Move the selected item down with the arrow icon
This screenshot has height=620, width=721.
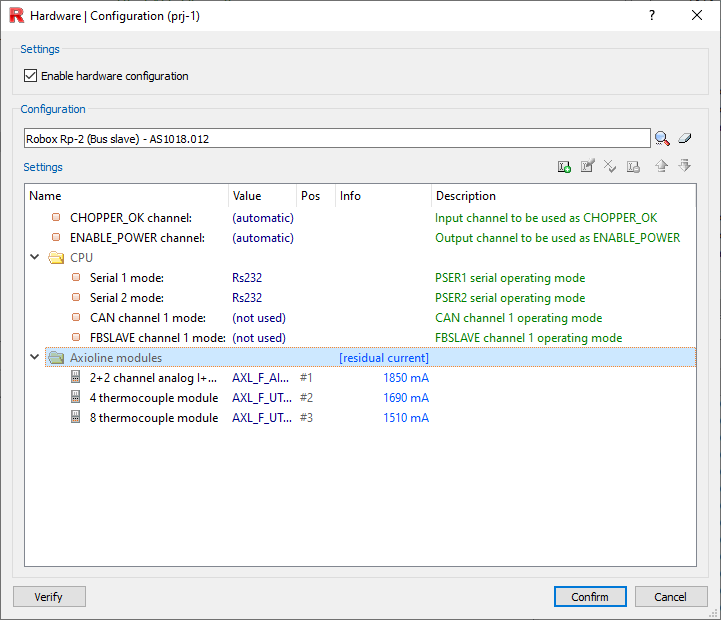coord(685,166)
